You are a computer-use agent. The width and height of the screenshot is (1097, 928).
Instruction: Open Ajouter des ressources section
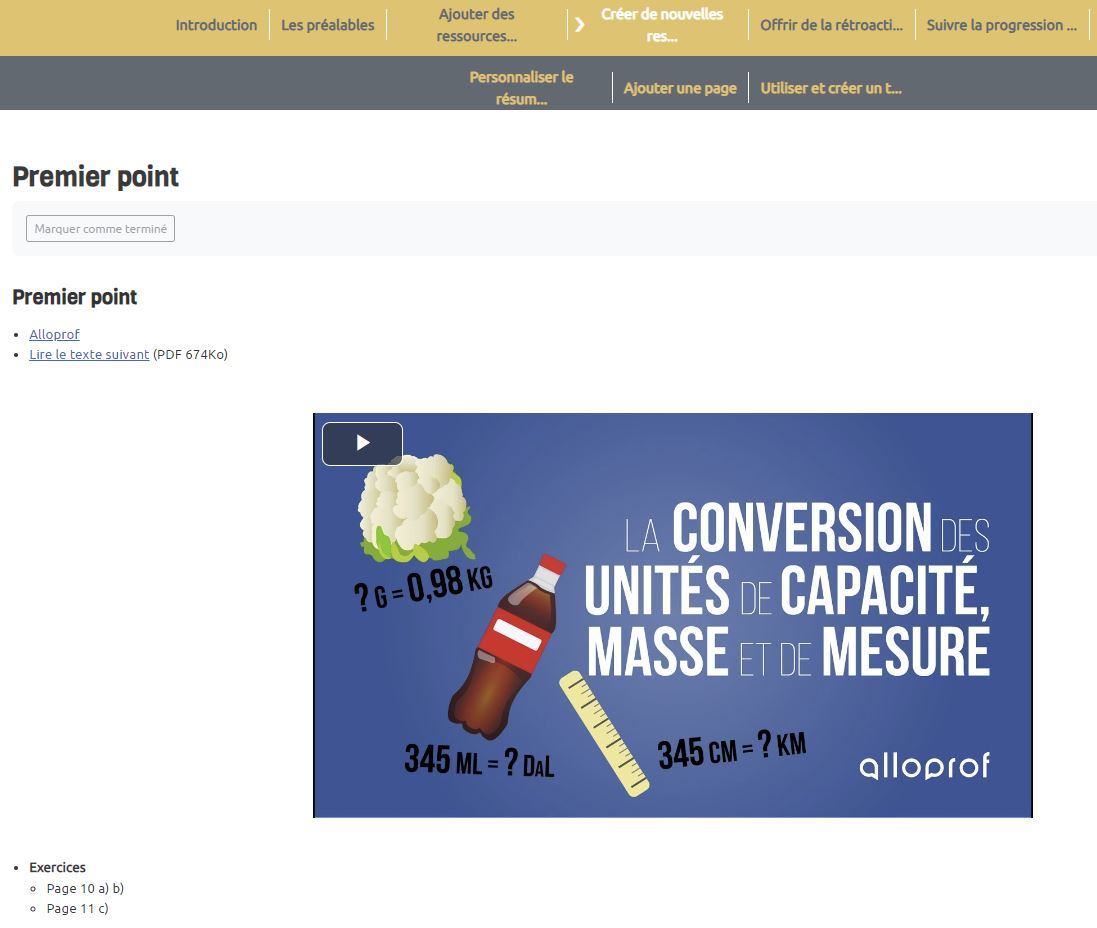[x=476, y=25]
